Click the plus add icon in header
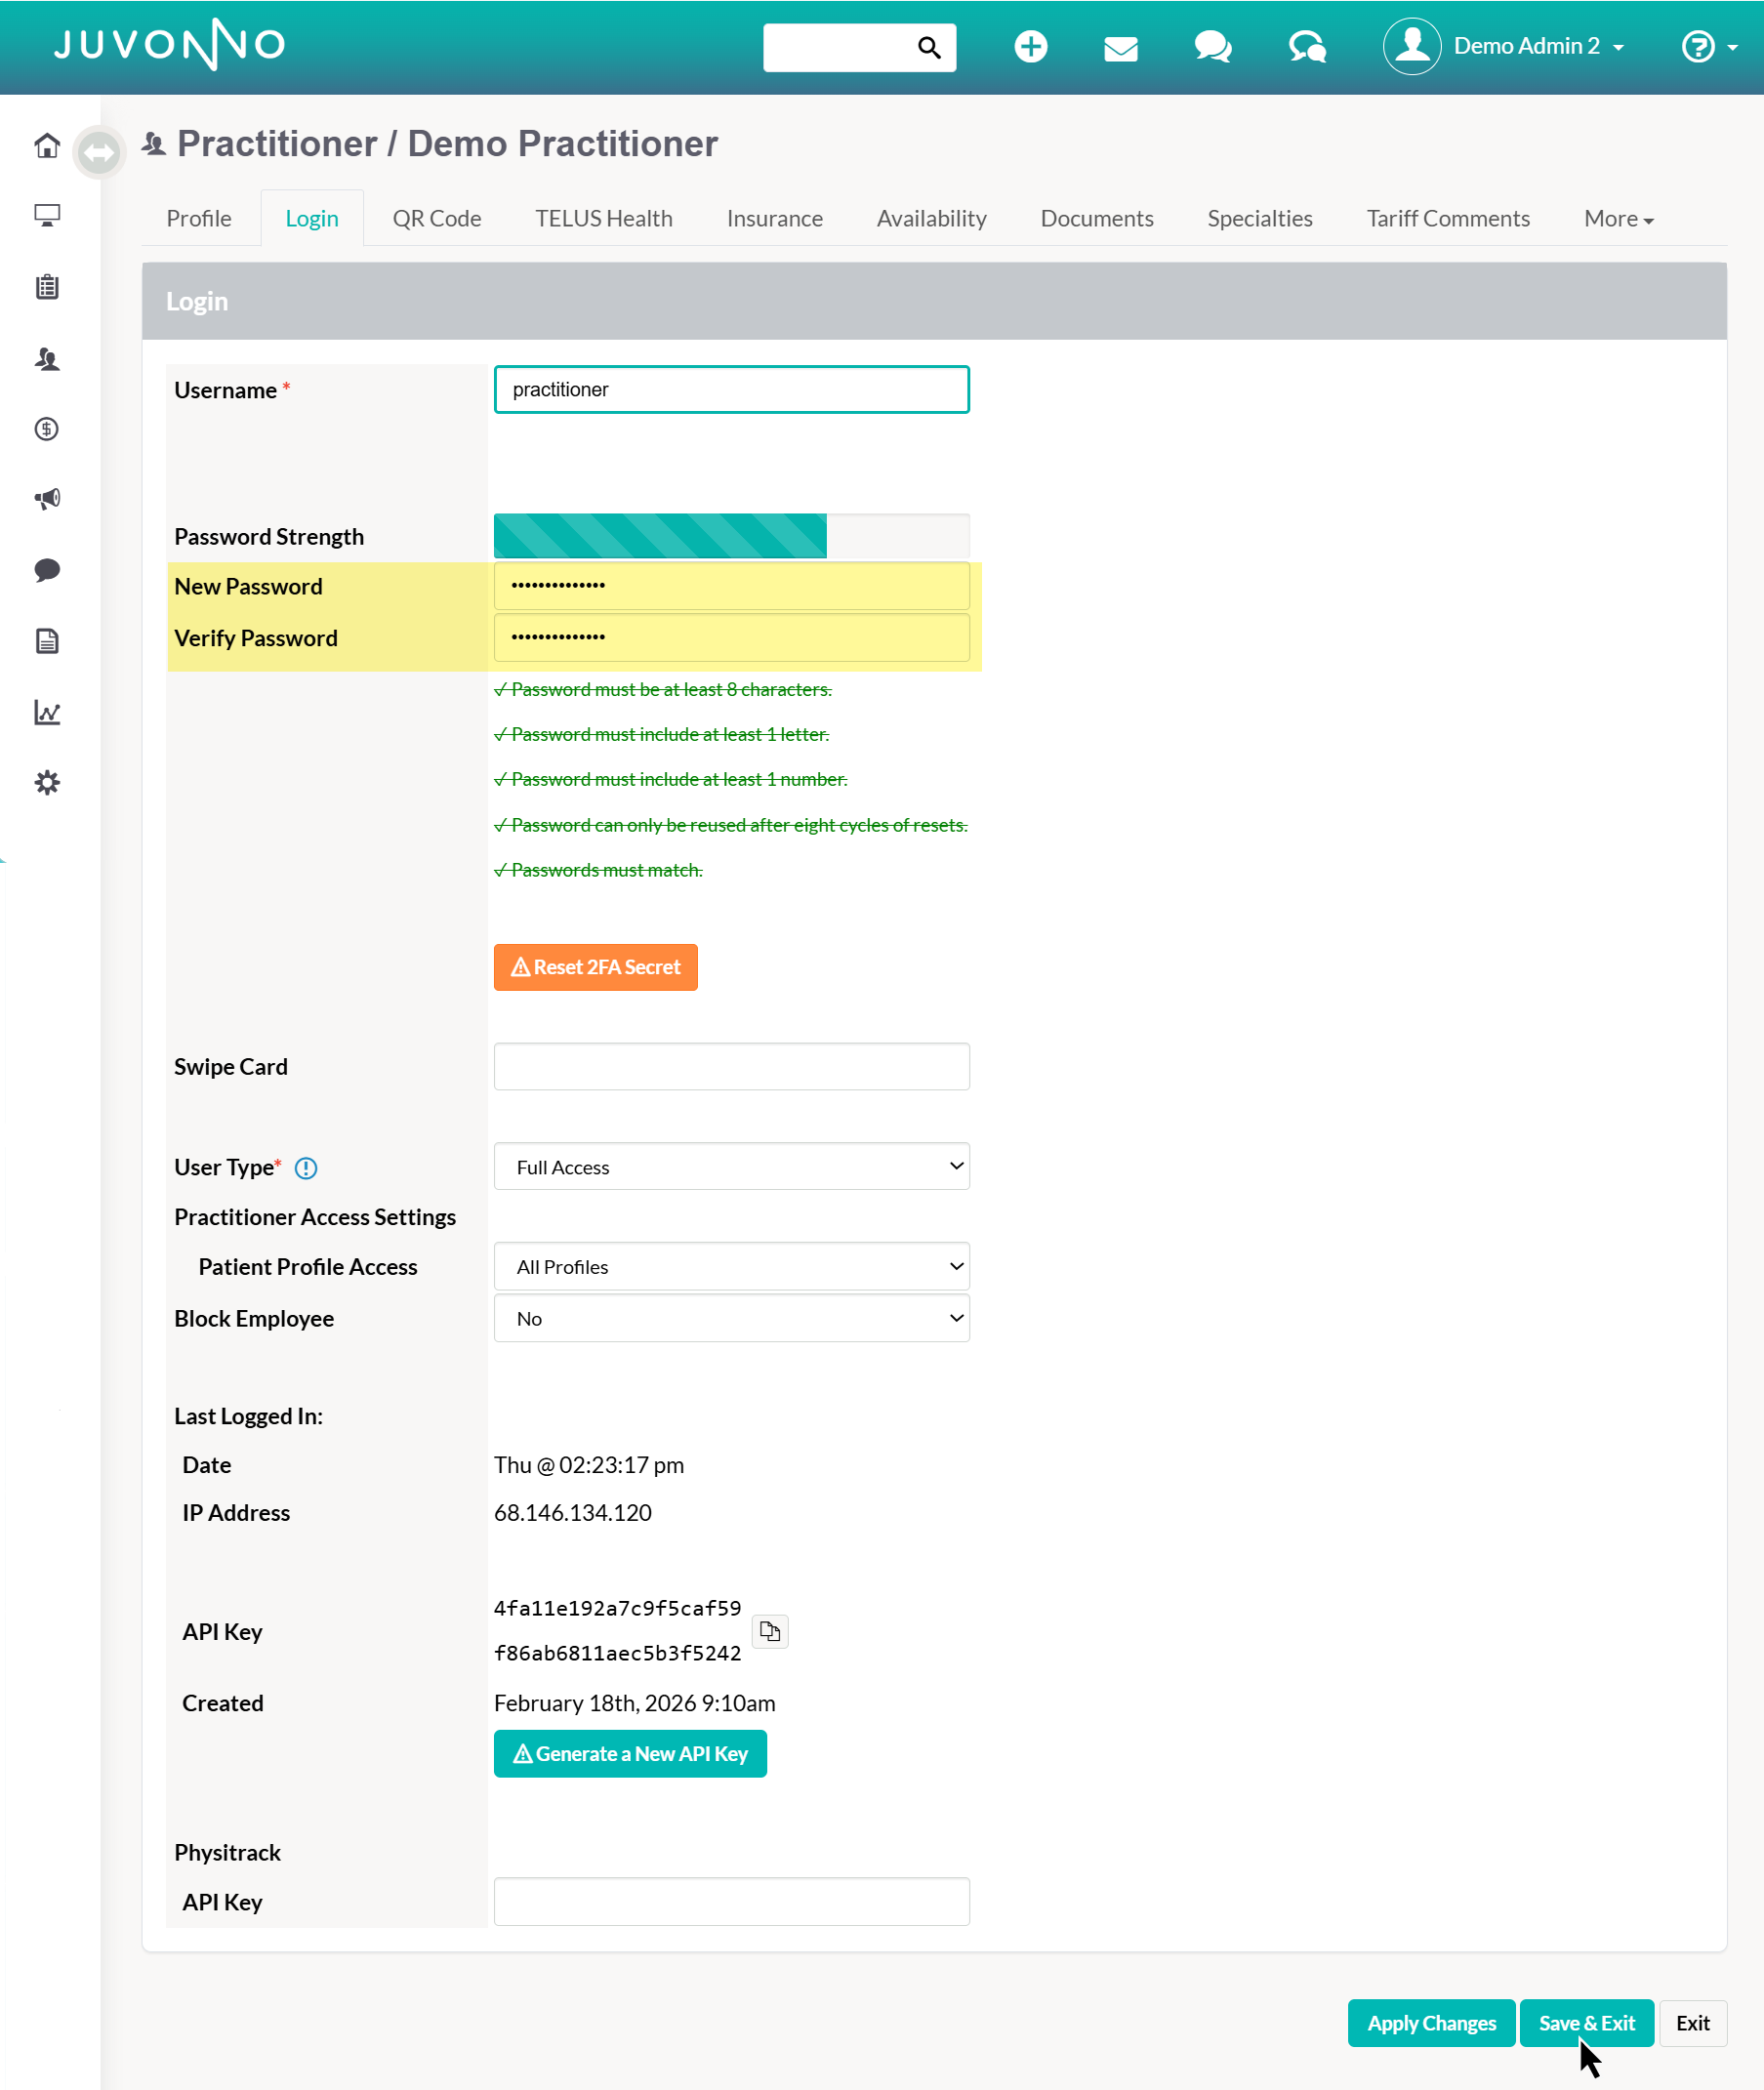 [1030, 47]
